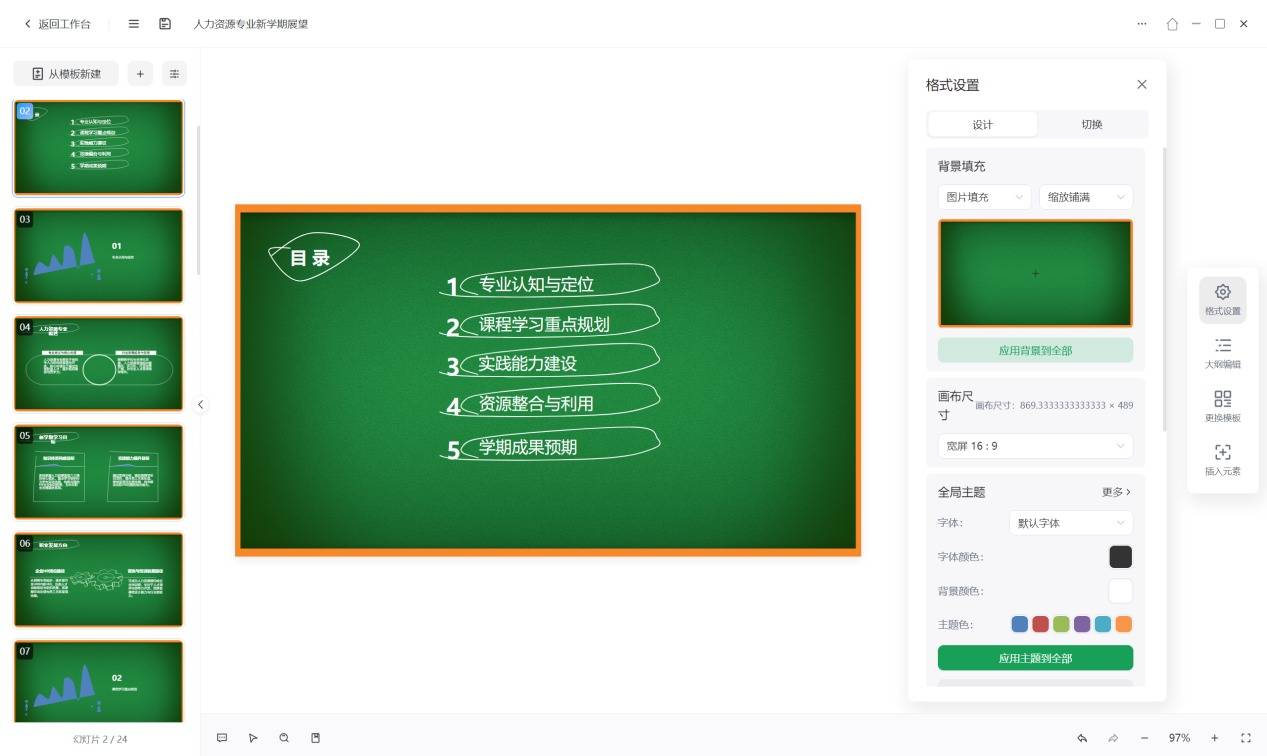This screenshot has height=756, width=1267.
Task: Open the 默认字体 font dropdown
Action: click(1070, 523)
